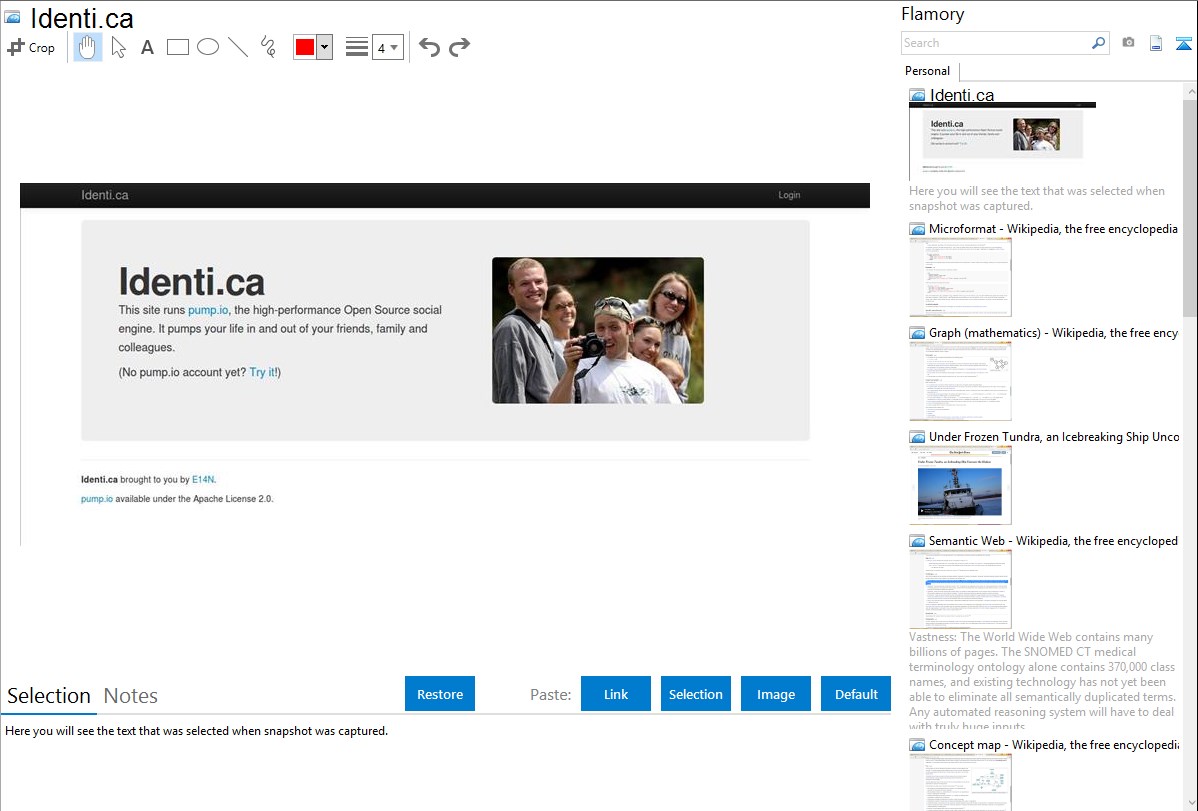Click the scrollbar down arrow in the sidebar
The image size is (1198, 811).
1190,803
